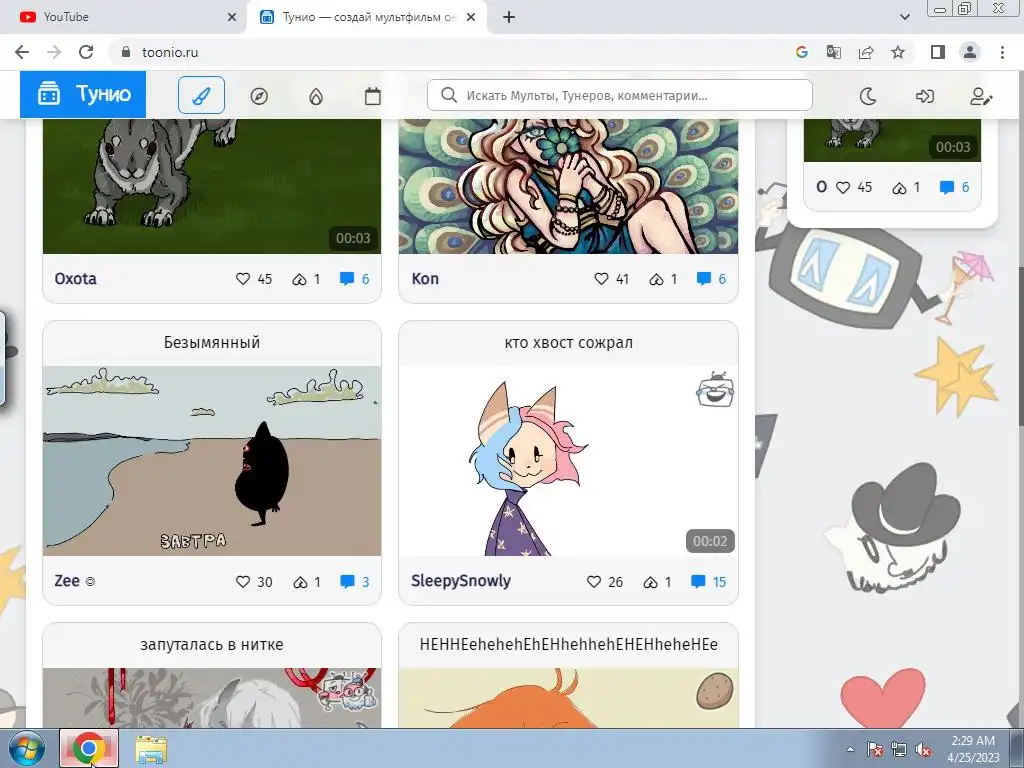
Task: Open the flame popular icon
Action: (x=316, y=96)
